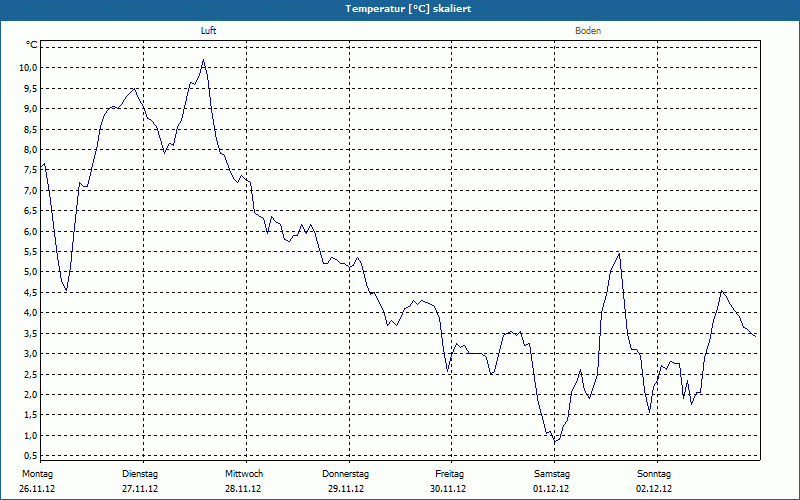Click the '6,5' y-axis value
The image size is (800, 500).
[x=30, y=211]
